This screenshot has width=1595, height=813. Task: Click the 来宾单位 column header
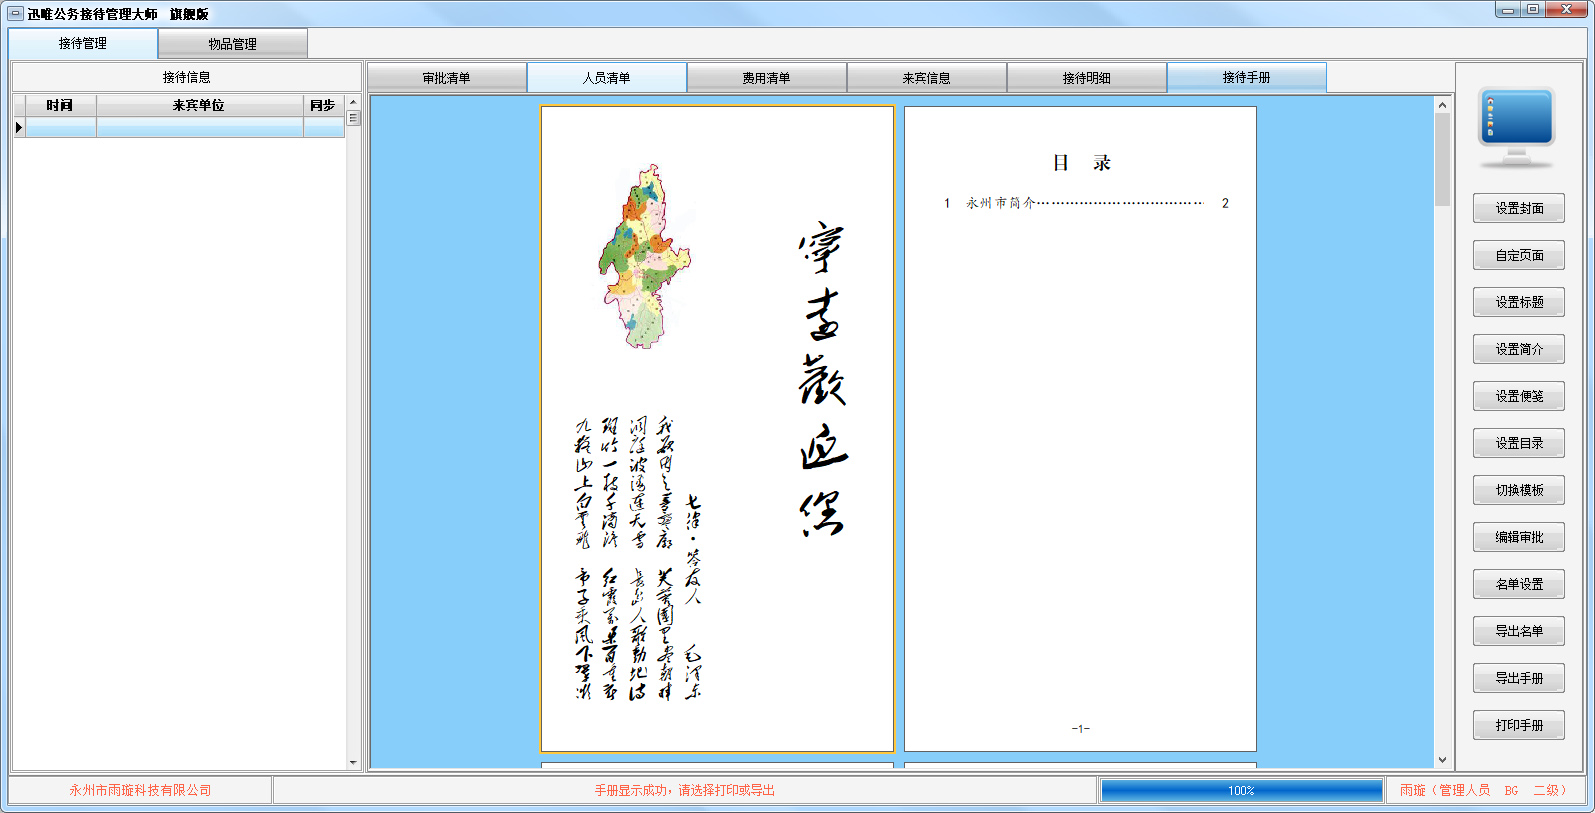pos(199,105)
